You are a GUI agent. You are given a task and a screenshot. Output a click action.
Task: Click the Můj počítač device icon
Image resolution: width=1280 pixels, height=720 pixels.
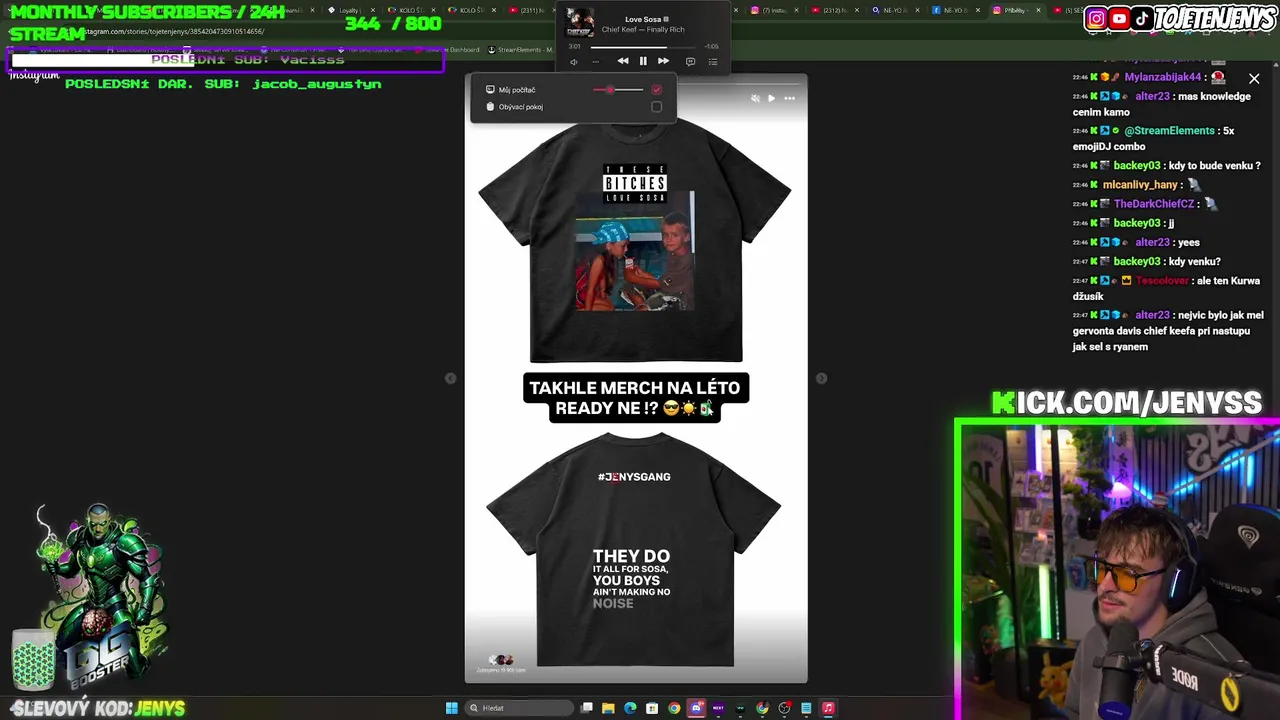point(490,90)
